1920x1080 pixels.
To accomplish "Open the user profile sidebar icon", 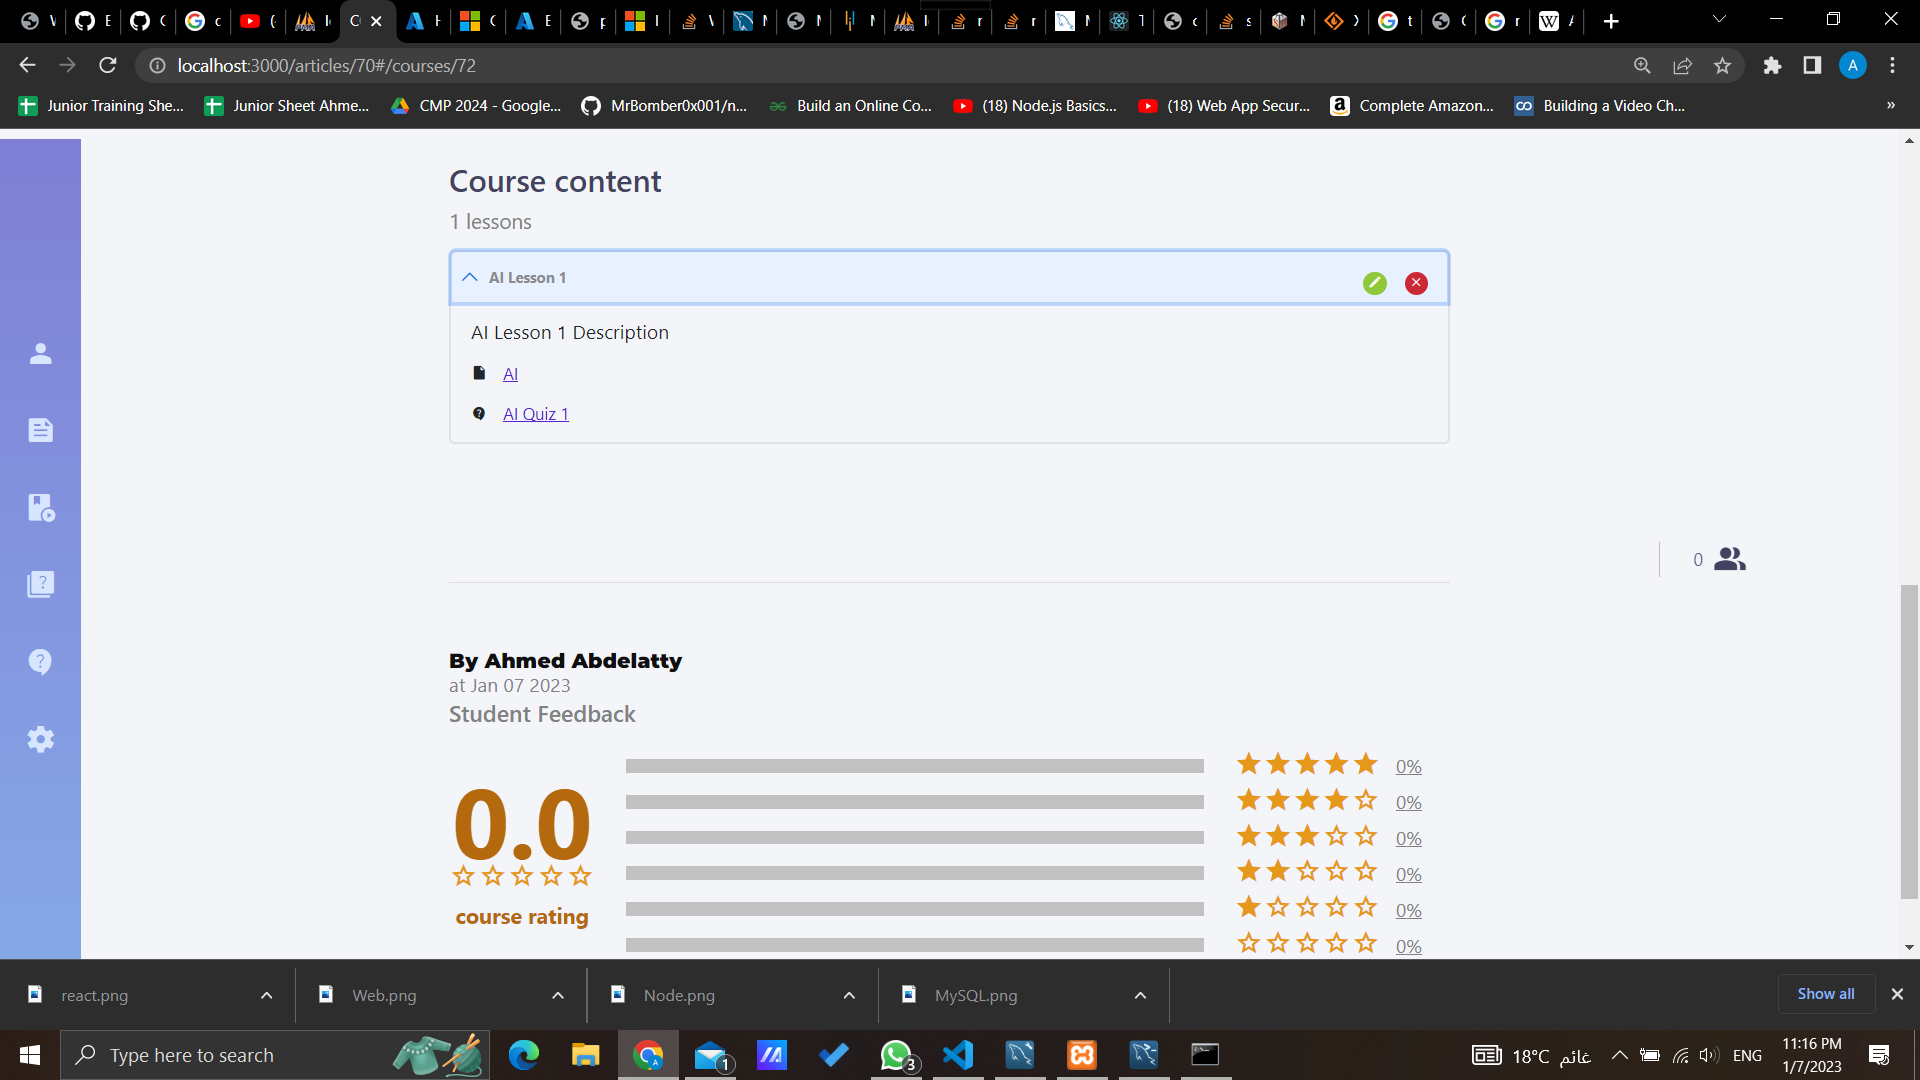I will click(40, 353).
